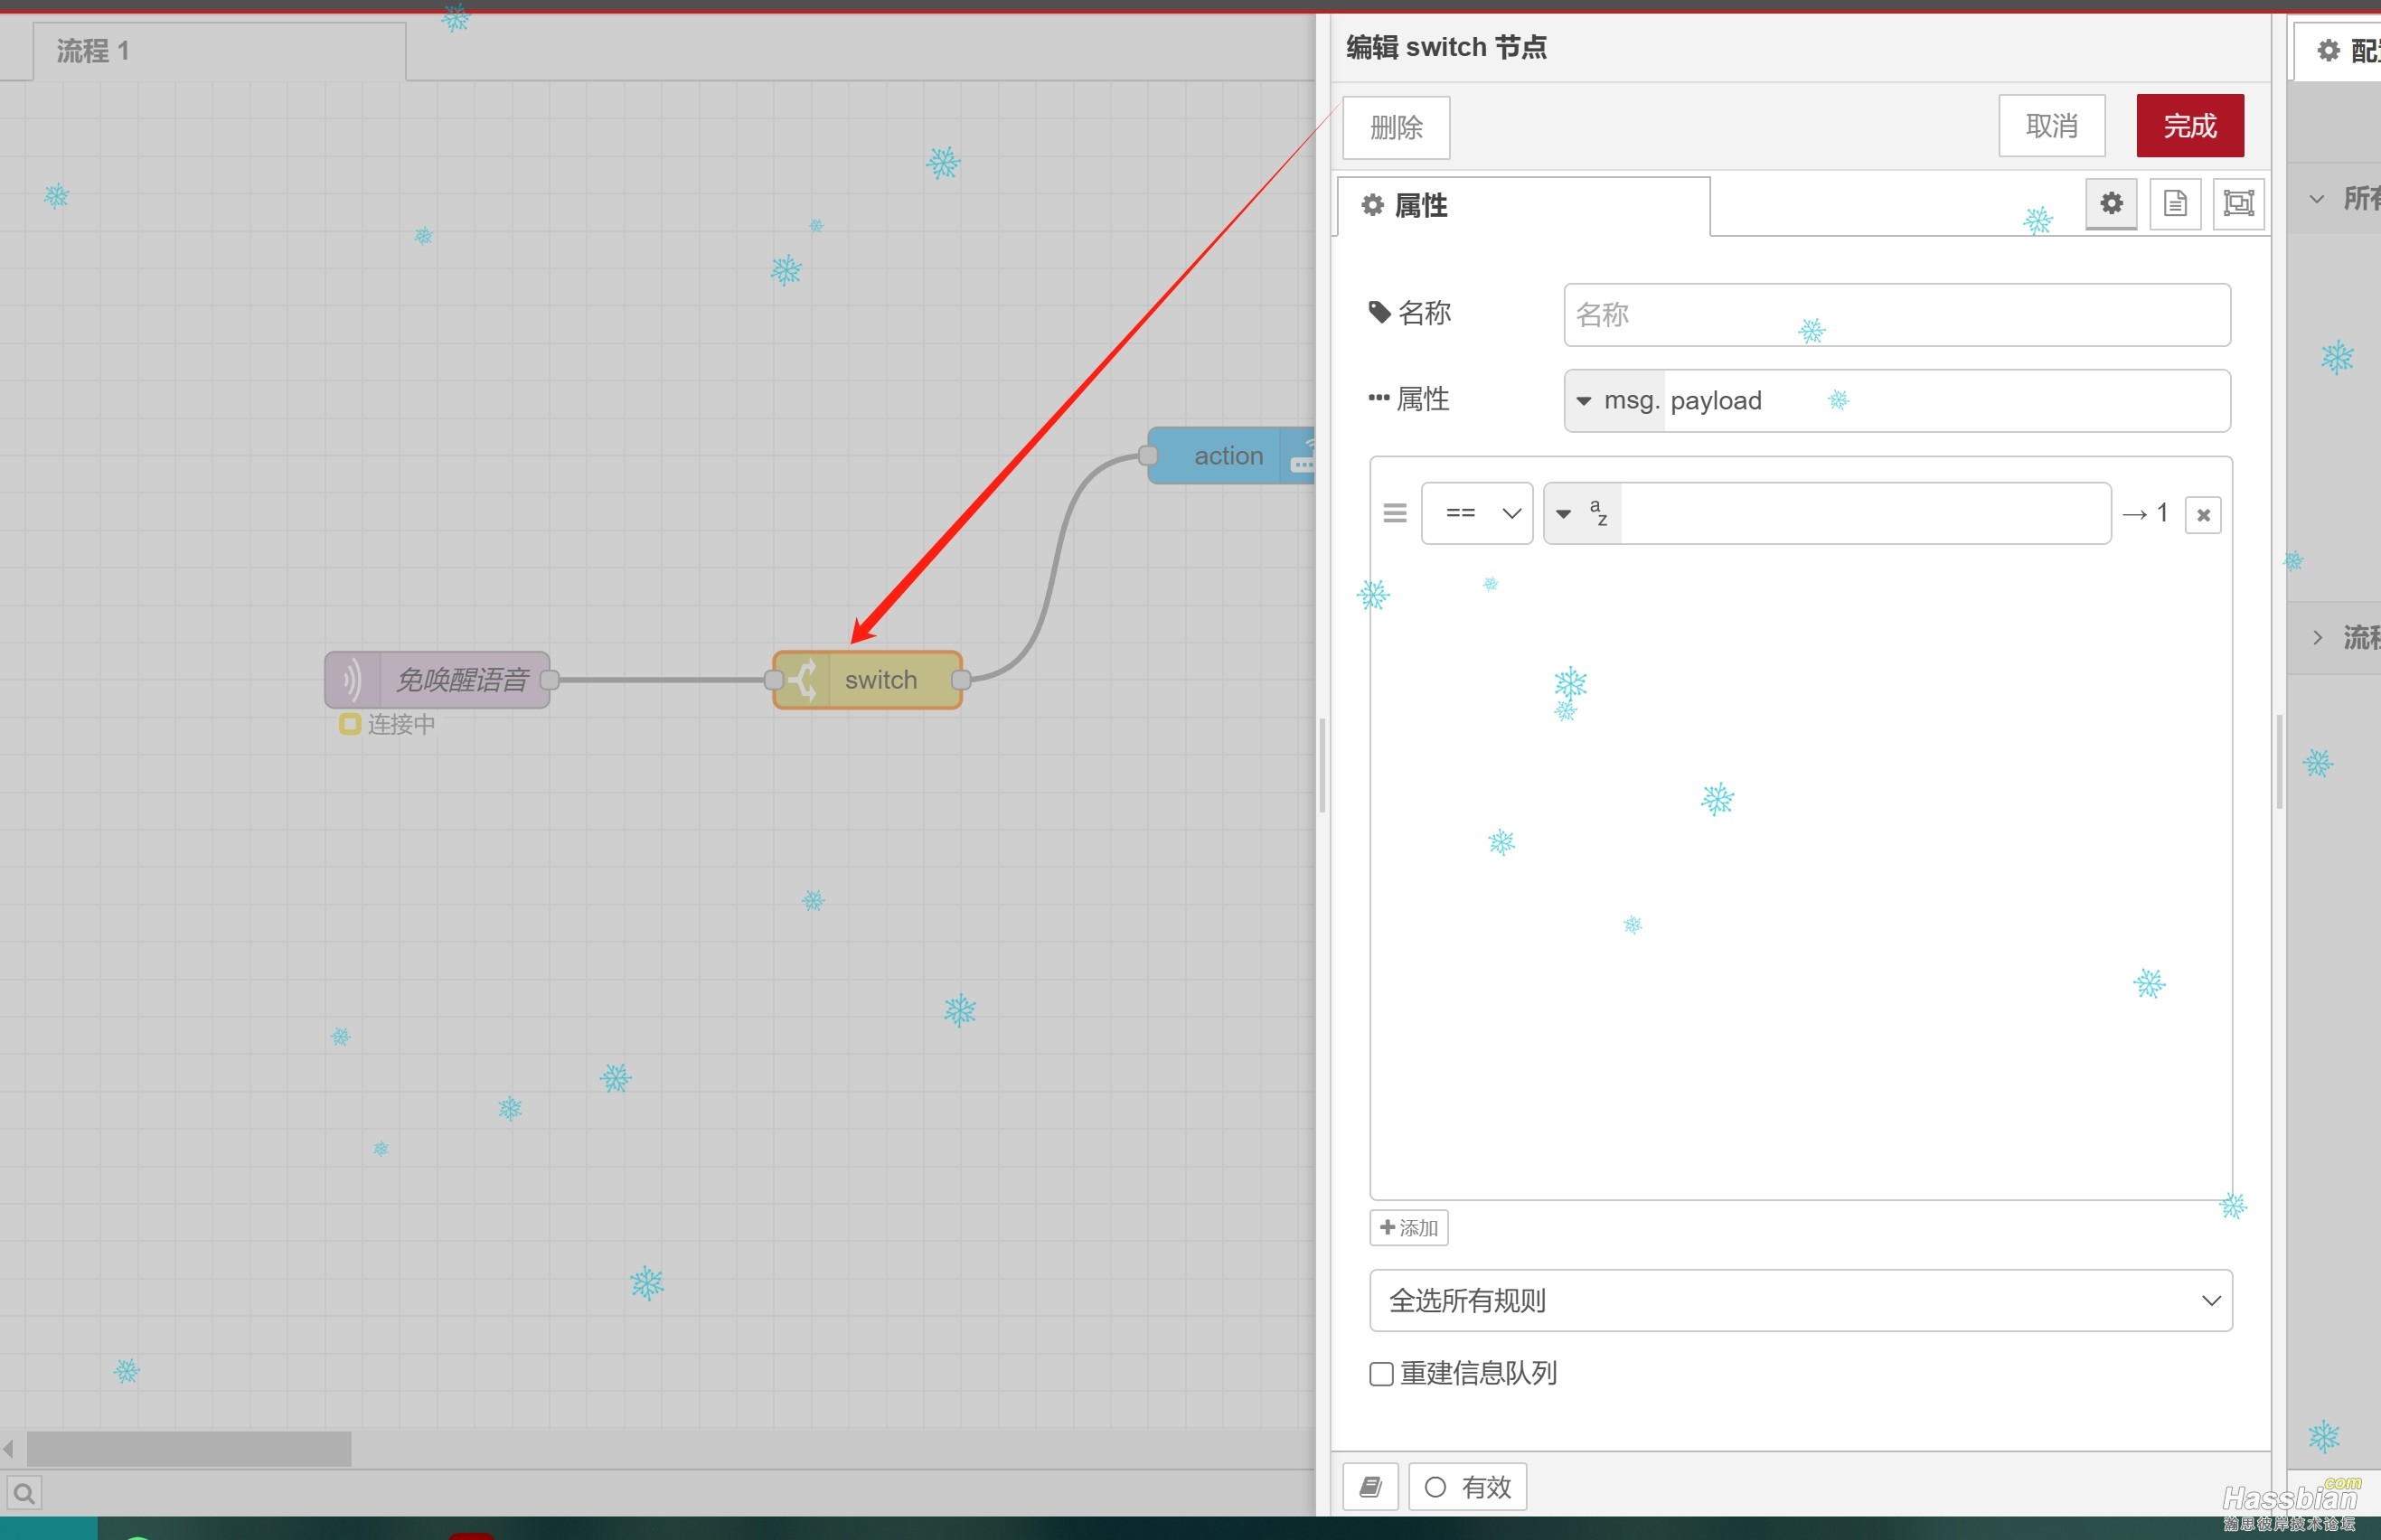Image resolution: width=2381 pixels, height=1540 pixels.
Task: Open help book icon at panel bottom
Action: point(1370,1487)
